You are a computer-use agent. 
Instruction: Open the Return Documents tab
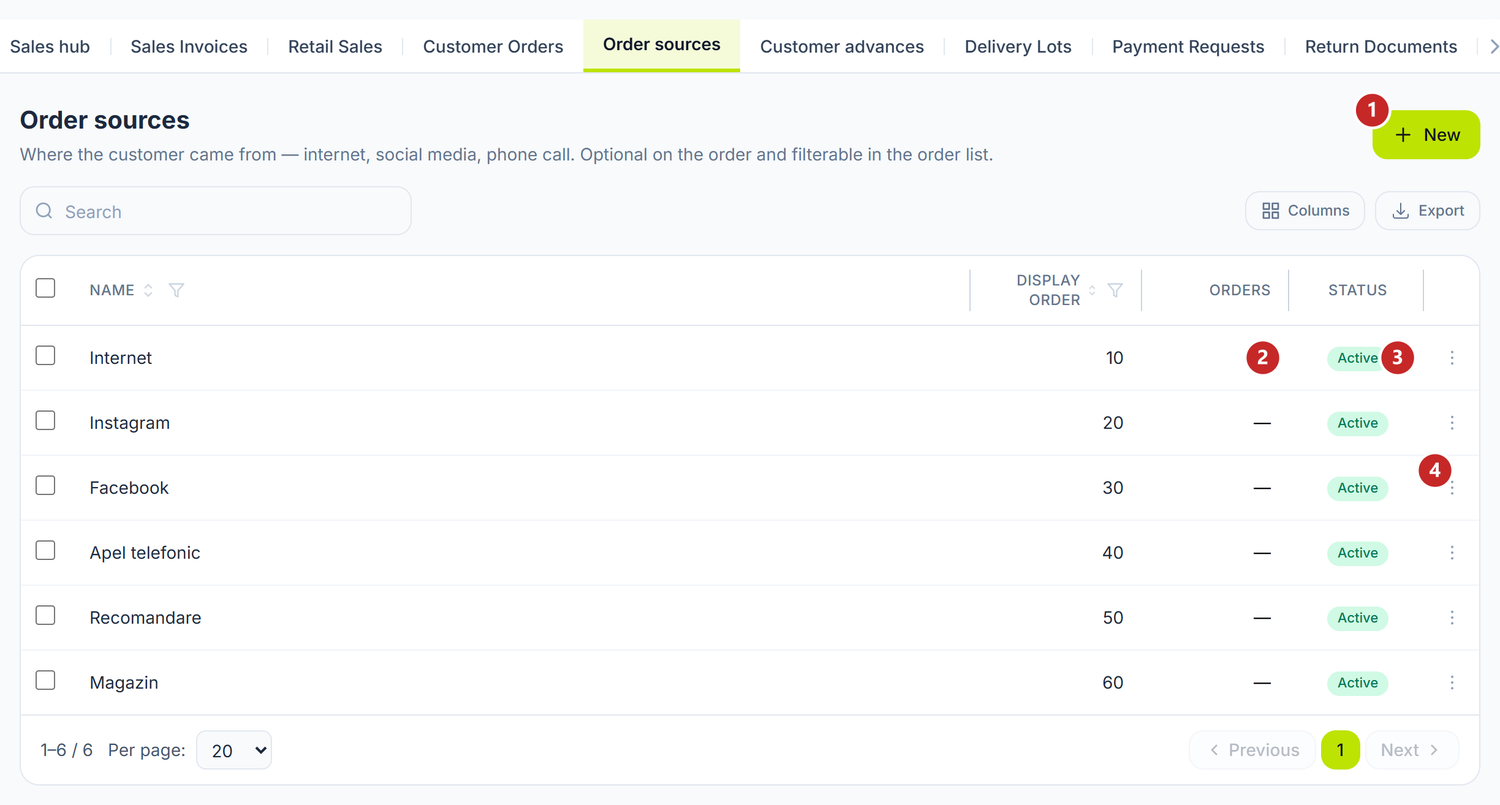(x=1381, y=46)
